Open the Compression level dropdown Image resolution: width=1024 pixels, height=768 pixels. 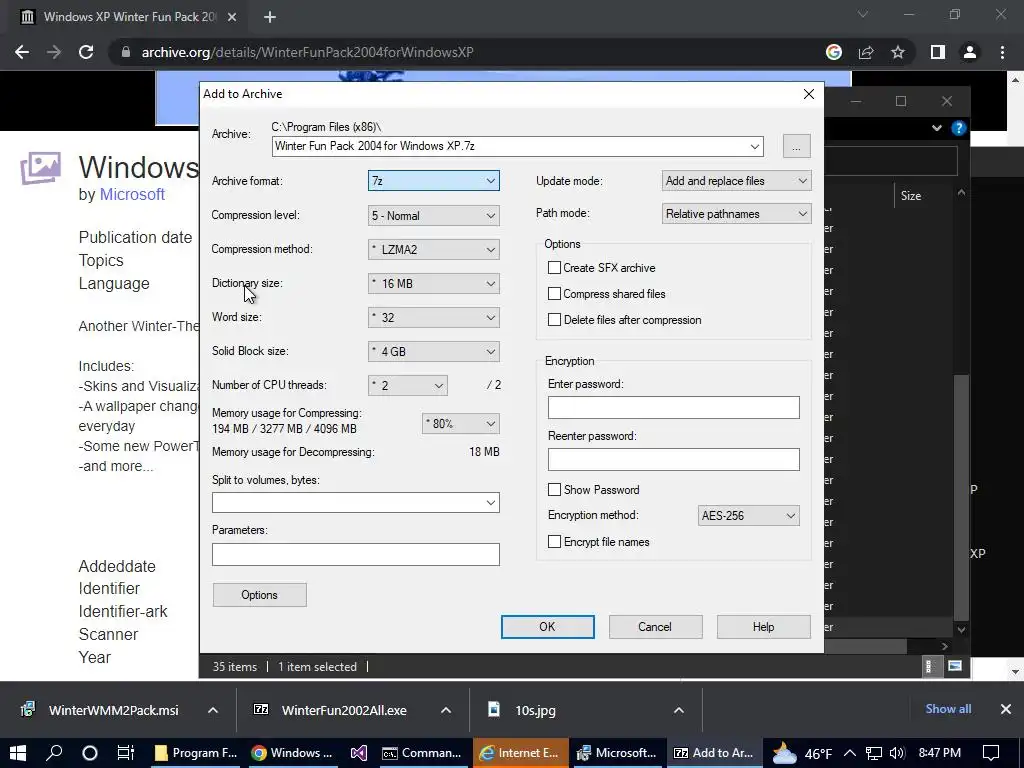tap(434, 216)
